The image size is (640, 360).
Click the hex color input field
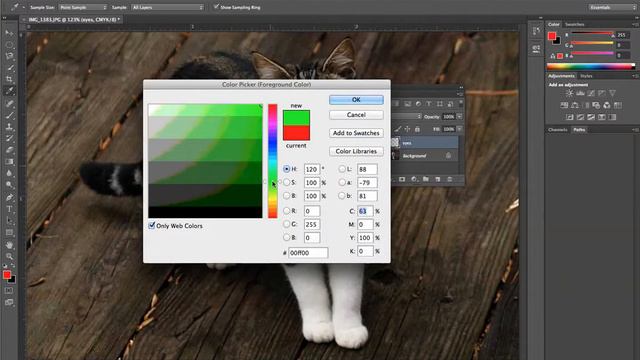(308, 253)
